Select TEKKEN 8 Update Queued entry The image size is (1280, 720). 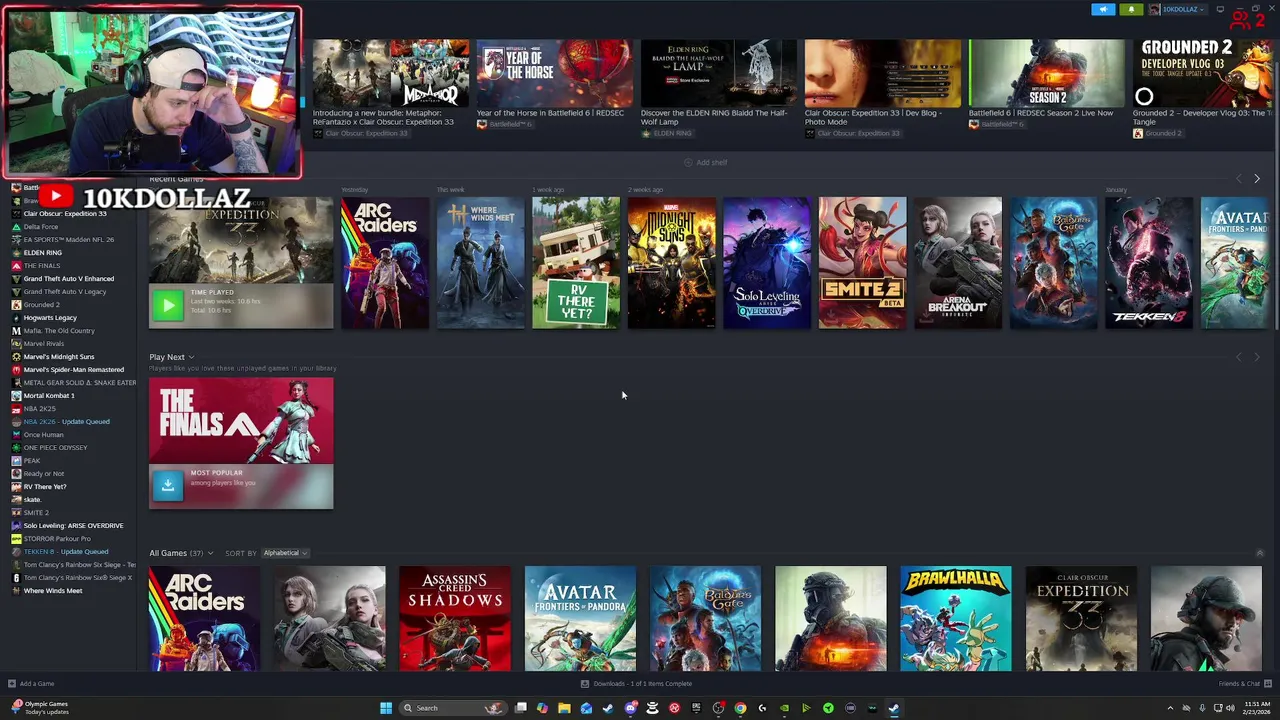click(66, 552)
